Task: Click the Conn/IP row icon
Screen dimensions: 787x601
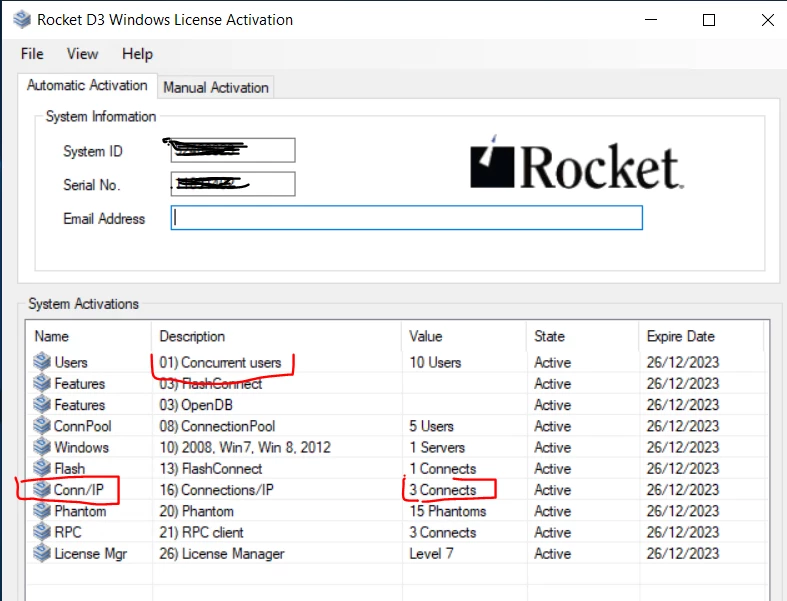Action: 42,489
